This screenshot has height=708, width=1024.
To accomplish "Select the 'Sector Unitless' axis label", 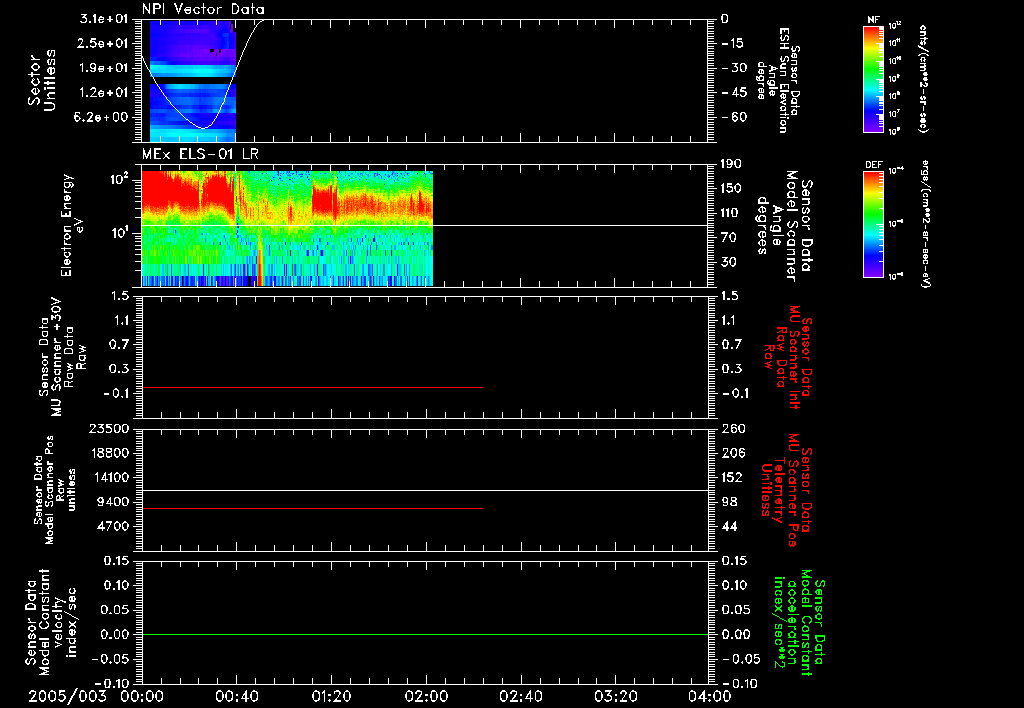I will coord(42,80).
